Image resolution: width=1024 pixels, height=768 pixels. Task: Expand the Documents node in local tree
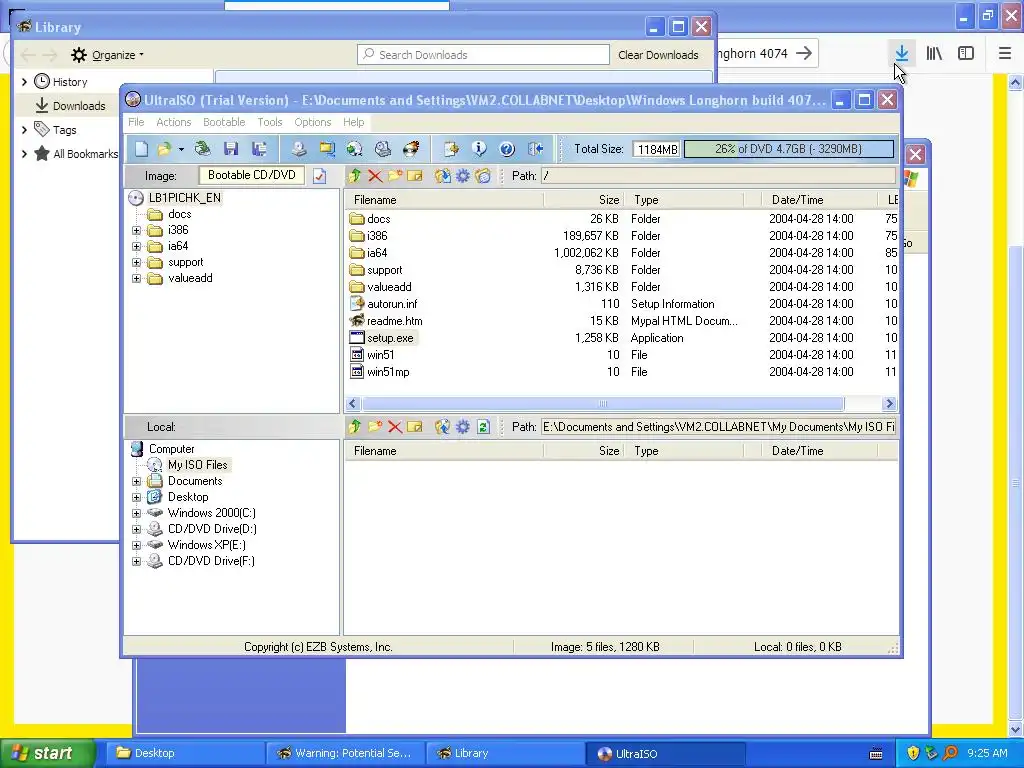click(x=136, y=481)
